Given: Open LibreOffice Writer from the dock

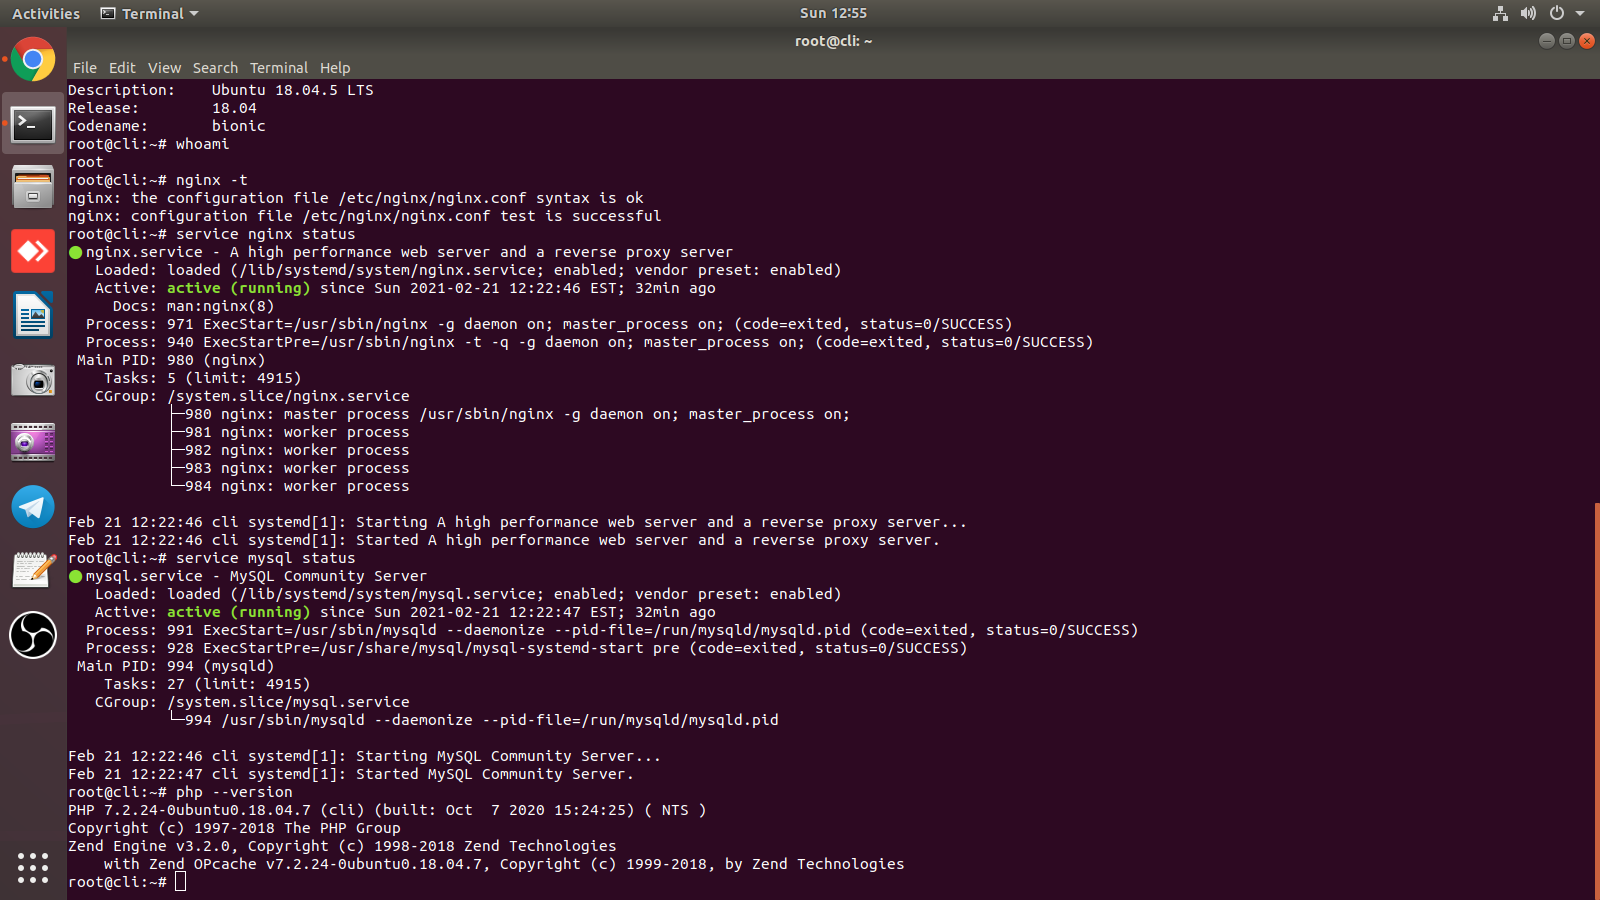Looking at the screenshot, I should [x=33, y=315].
